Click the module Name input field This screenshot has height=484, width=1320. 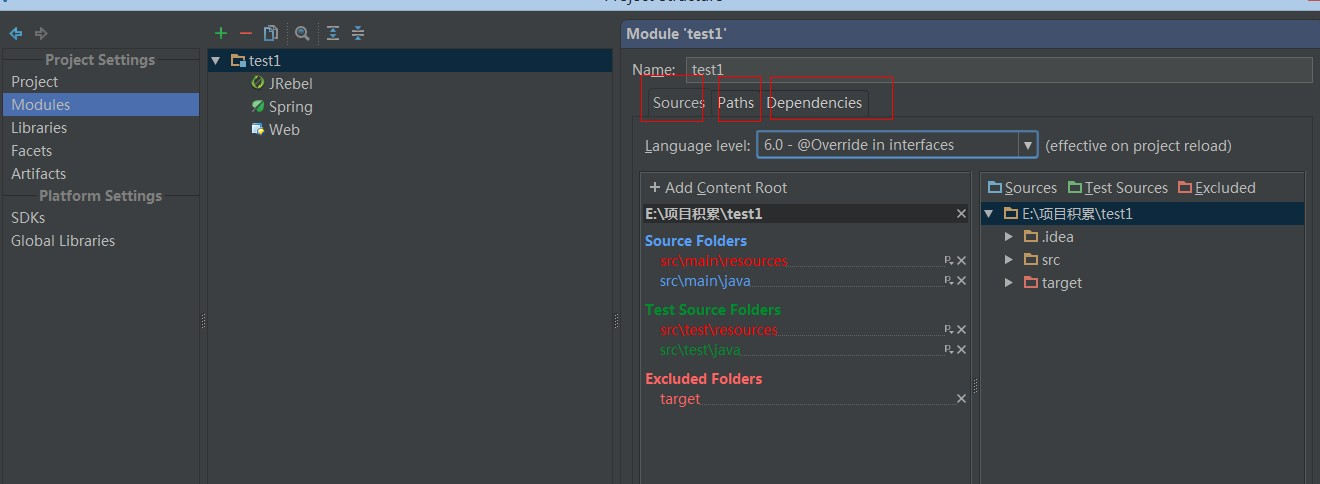tap(998, 70)
